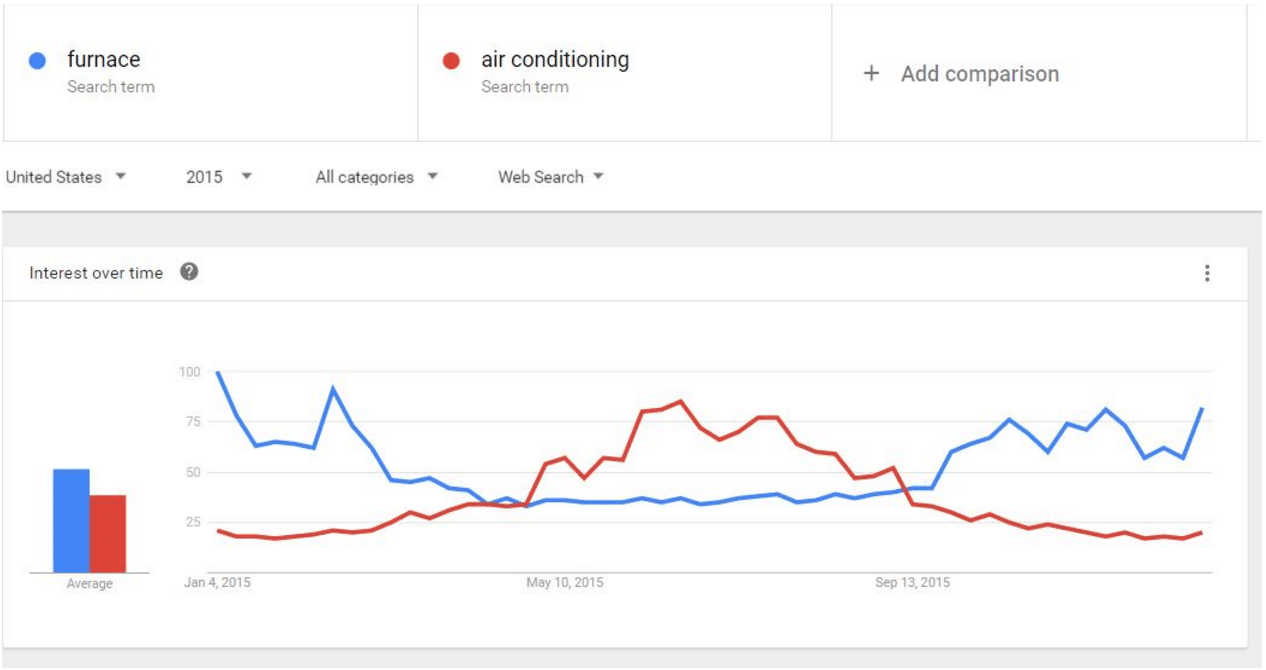This screenshot has width=1266, height=670.
Task: Expand the 2015 time range dropdown
Action: click(219, 177)
